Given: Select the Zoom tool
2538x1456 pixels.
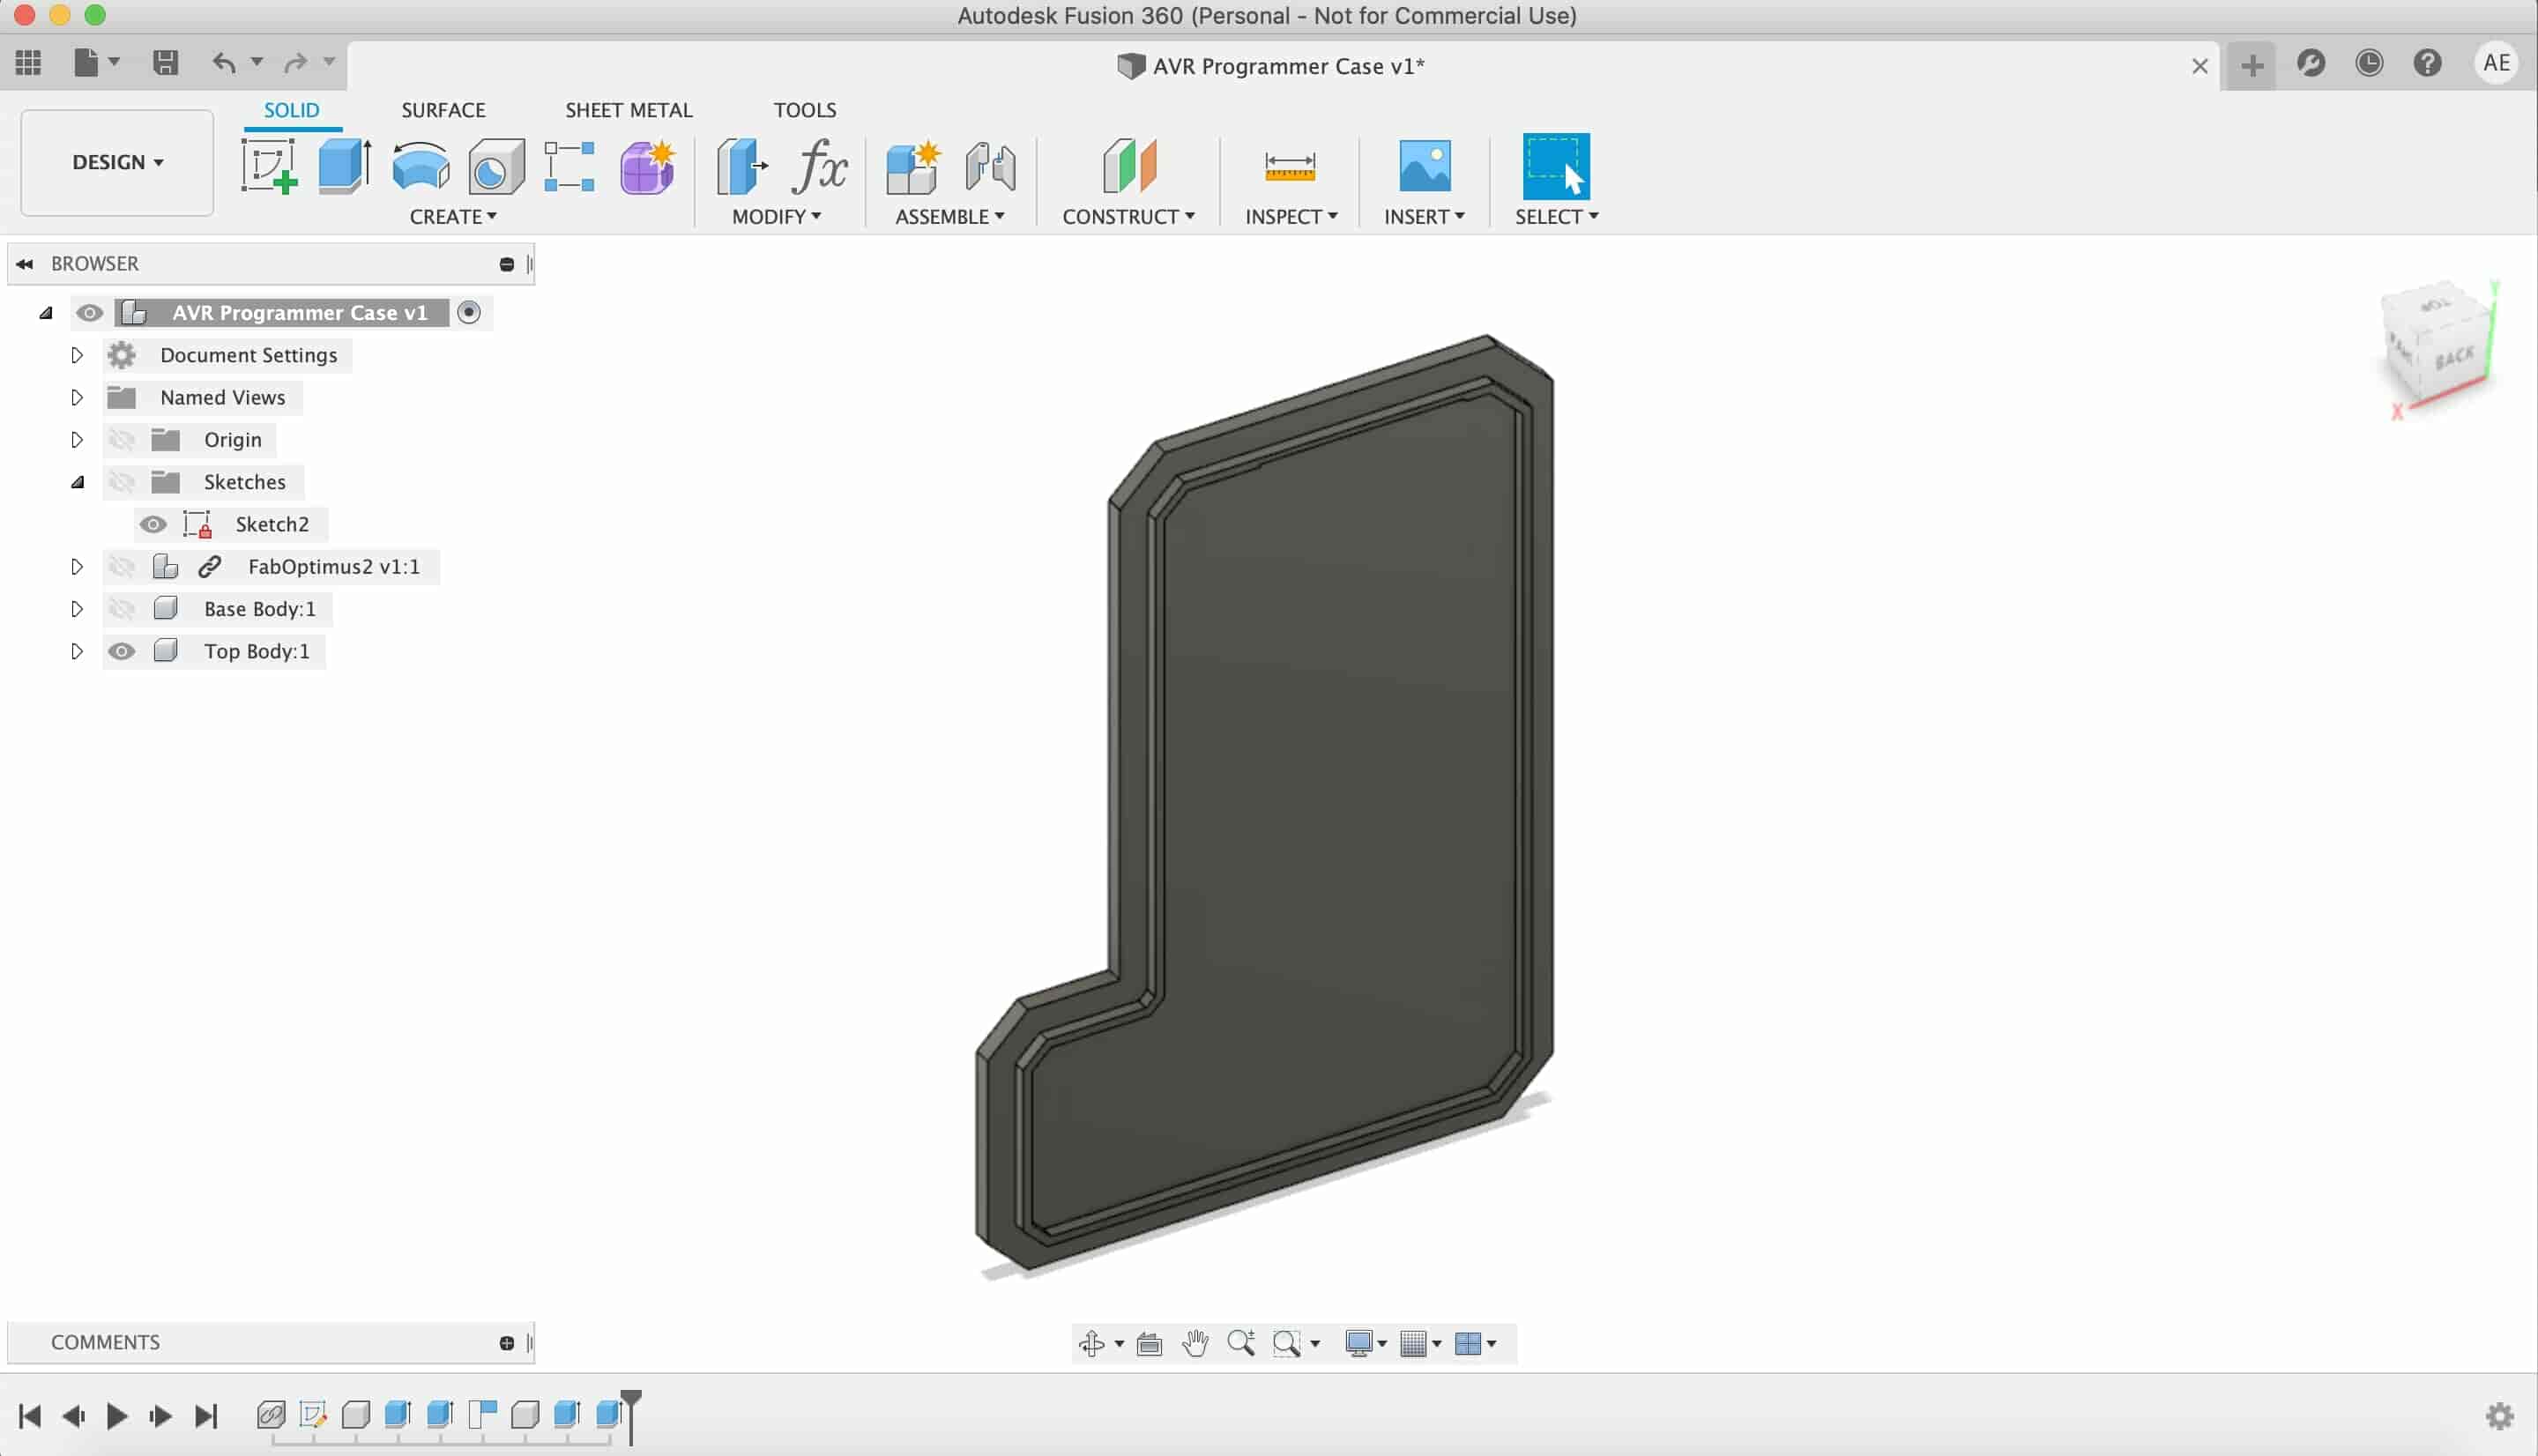Looking at the screenshot, I should [1241, 1343].
